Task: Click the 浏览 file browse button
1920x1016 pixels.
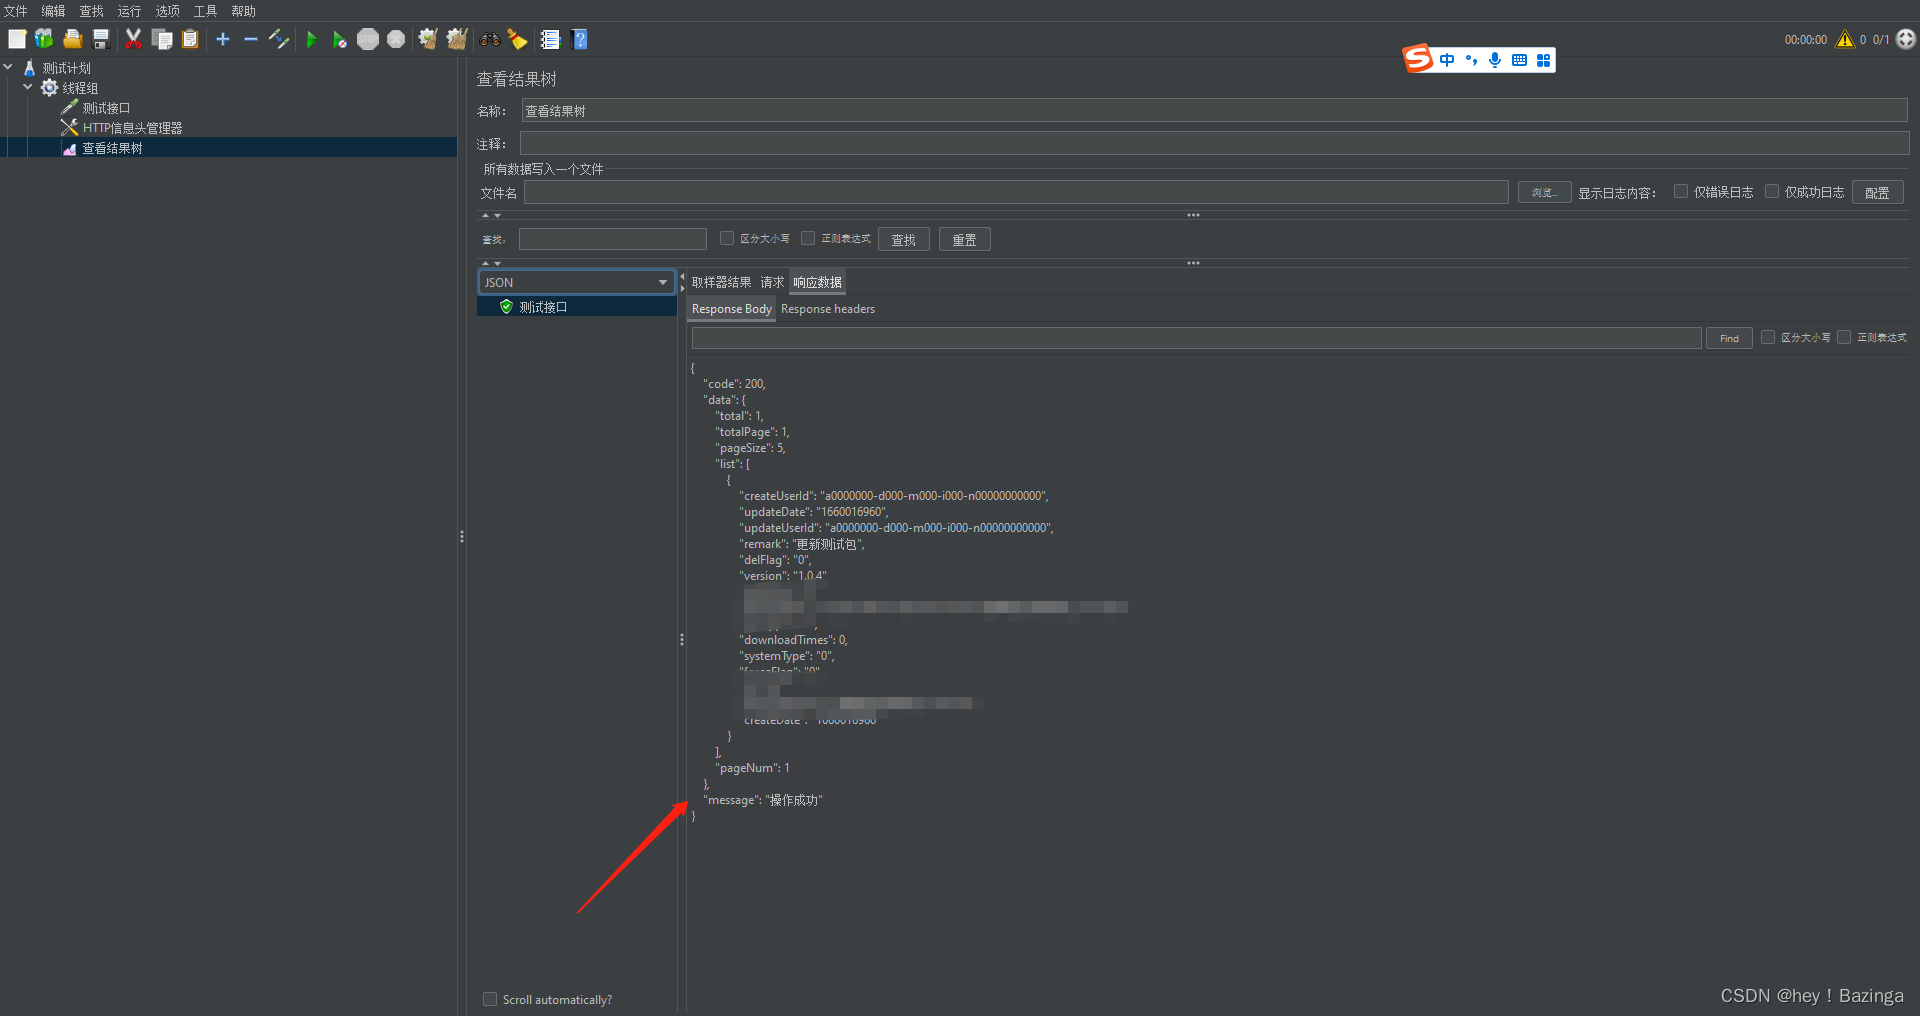Action: pyautogui.click(x=1544, y=192)
